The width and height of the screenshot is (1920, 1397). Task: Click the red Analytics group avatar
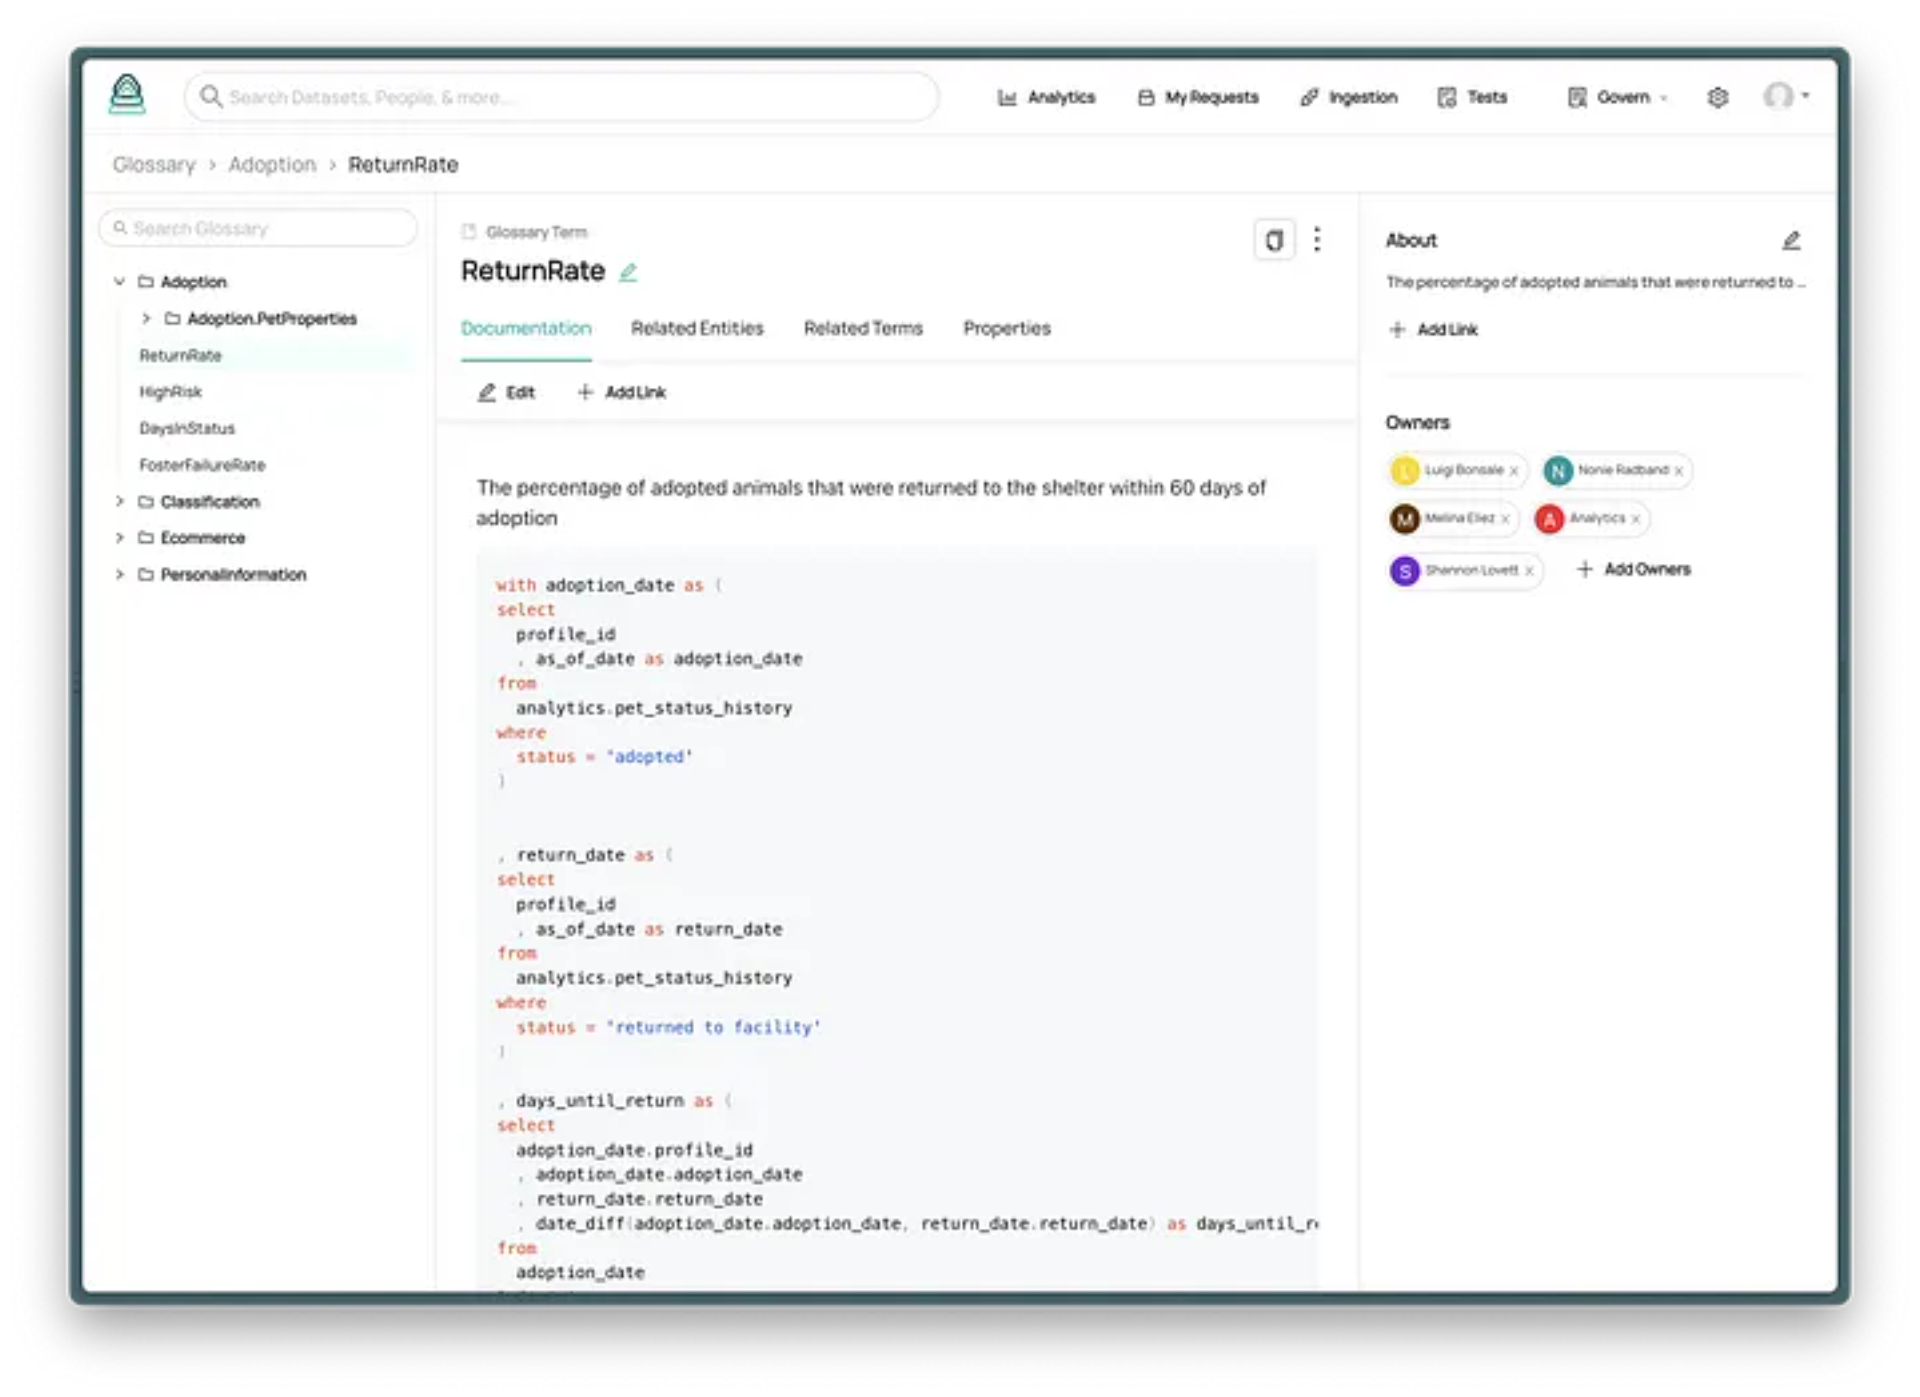(1549, 519)
